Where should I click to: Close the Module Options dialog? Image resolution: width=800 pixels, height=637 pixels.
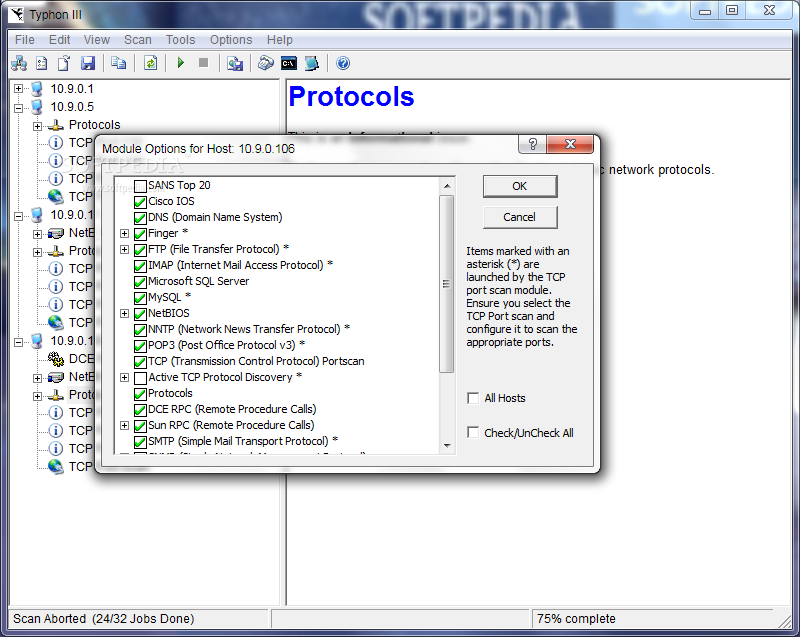click(x=570, y=144)
